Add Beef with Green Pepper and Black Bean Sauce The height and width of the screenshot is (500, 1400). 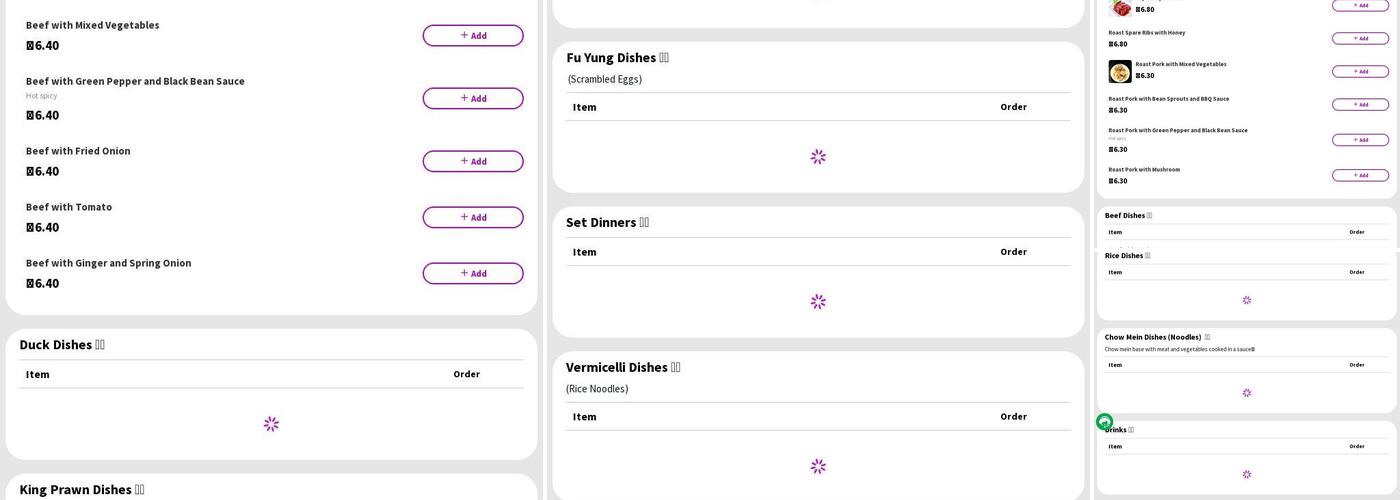(472, 98)
